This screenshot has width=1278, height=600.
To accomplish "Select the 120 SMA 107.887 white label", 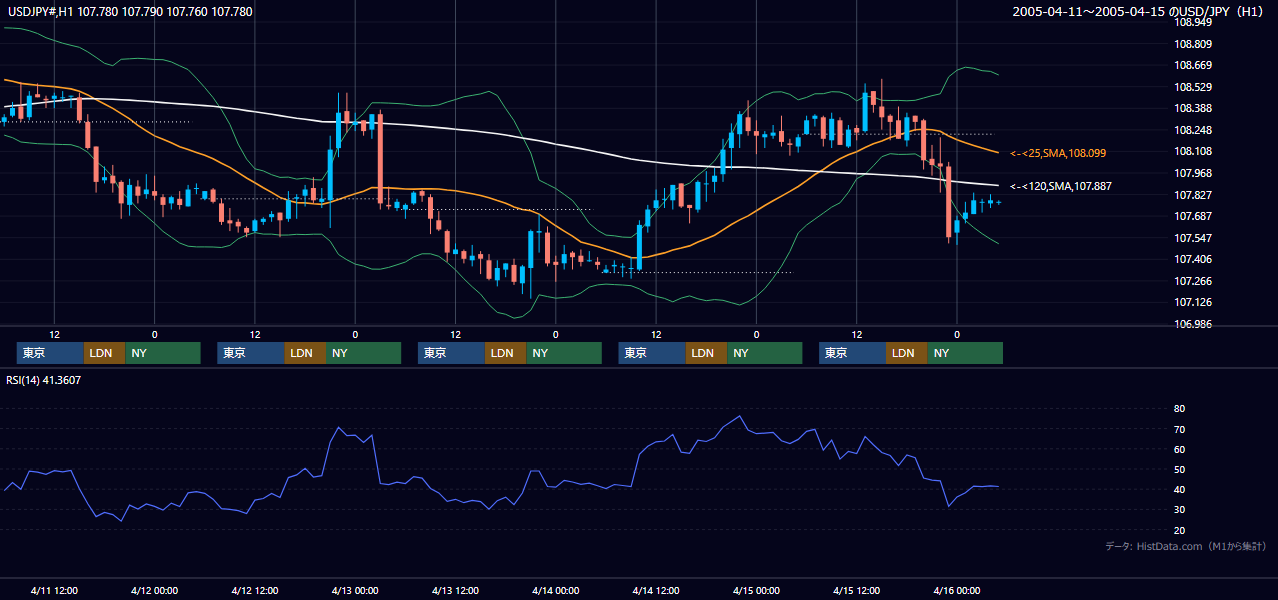I will [1061, 186].
